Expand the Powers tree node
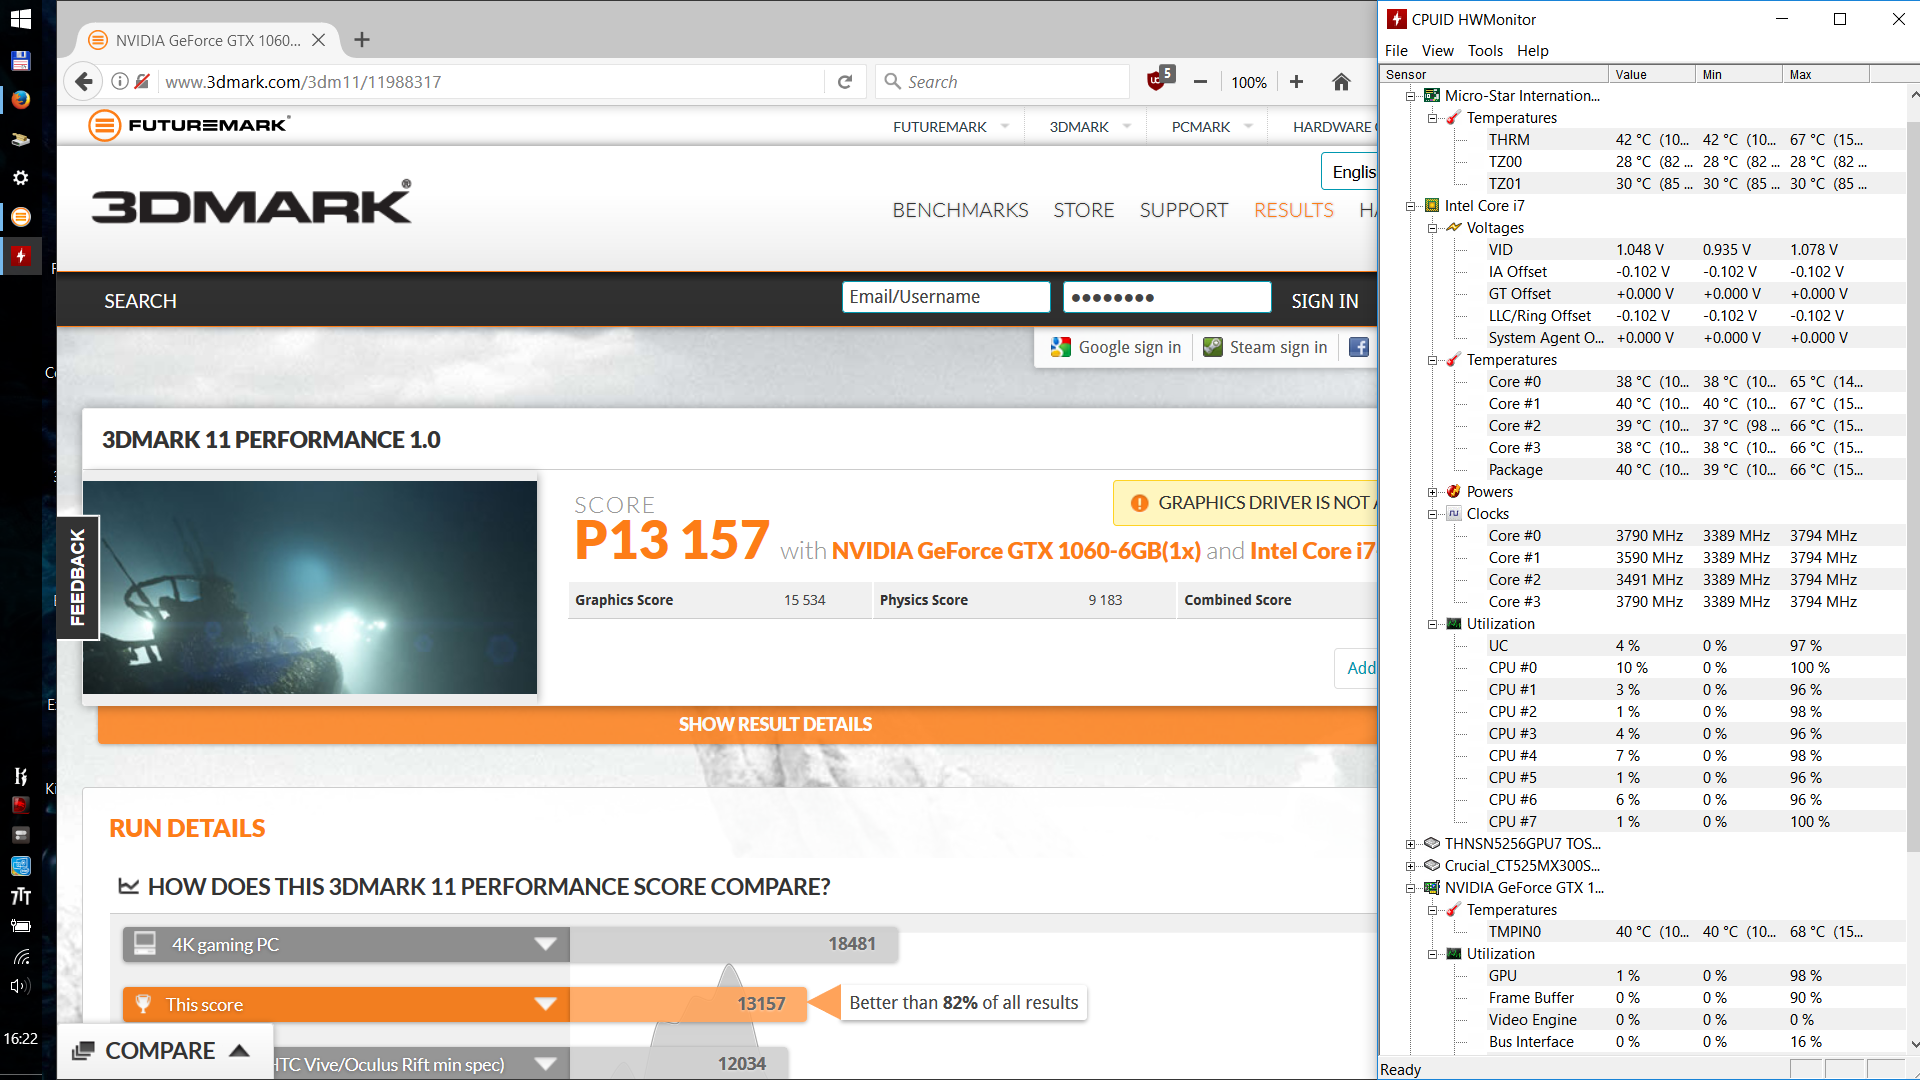 [1432, 492]
